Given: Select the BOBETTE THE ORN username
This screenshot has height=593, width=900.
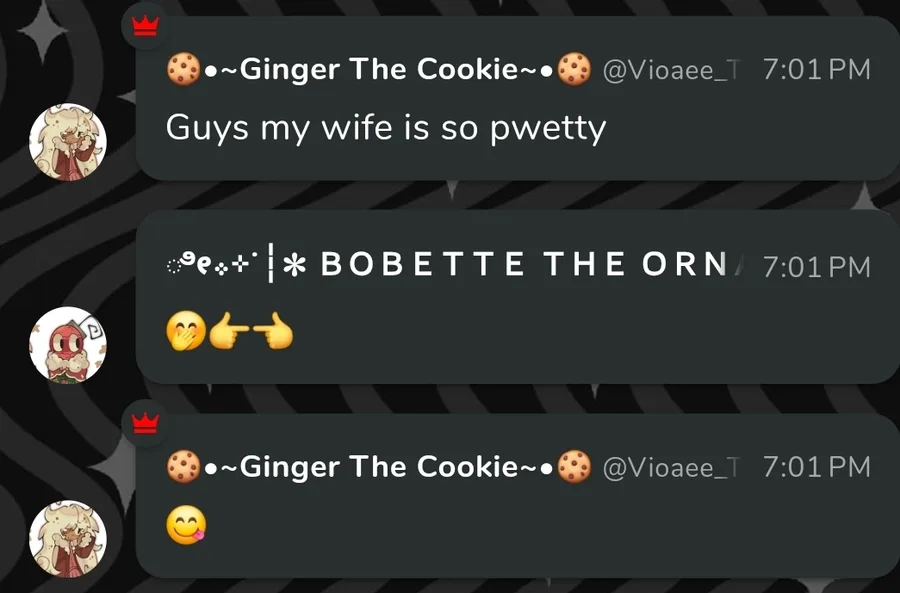Looking at the screenshot, I should 522,265.
